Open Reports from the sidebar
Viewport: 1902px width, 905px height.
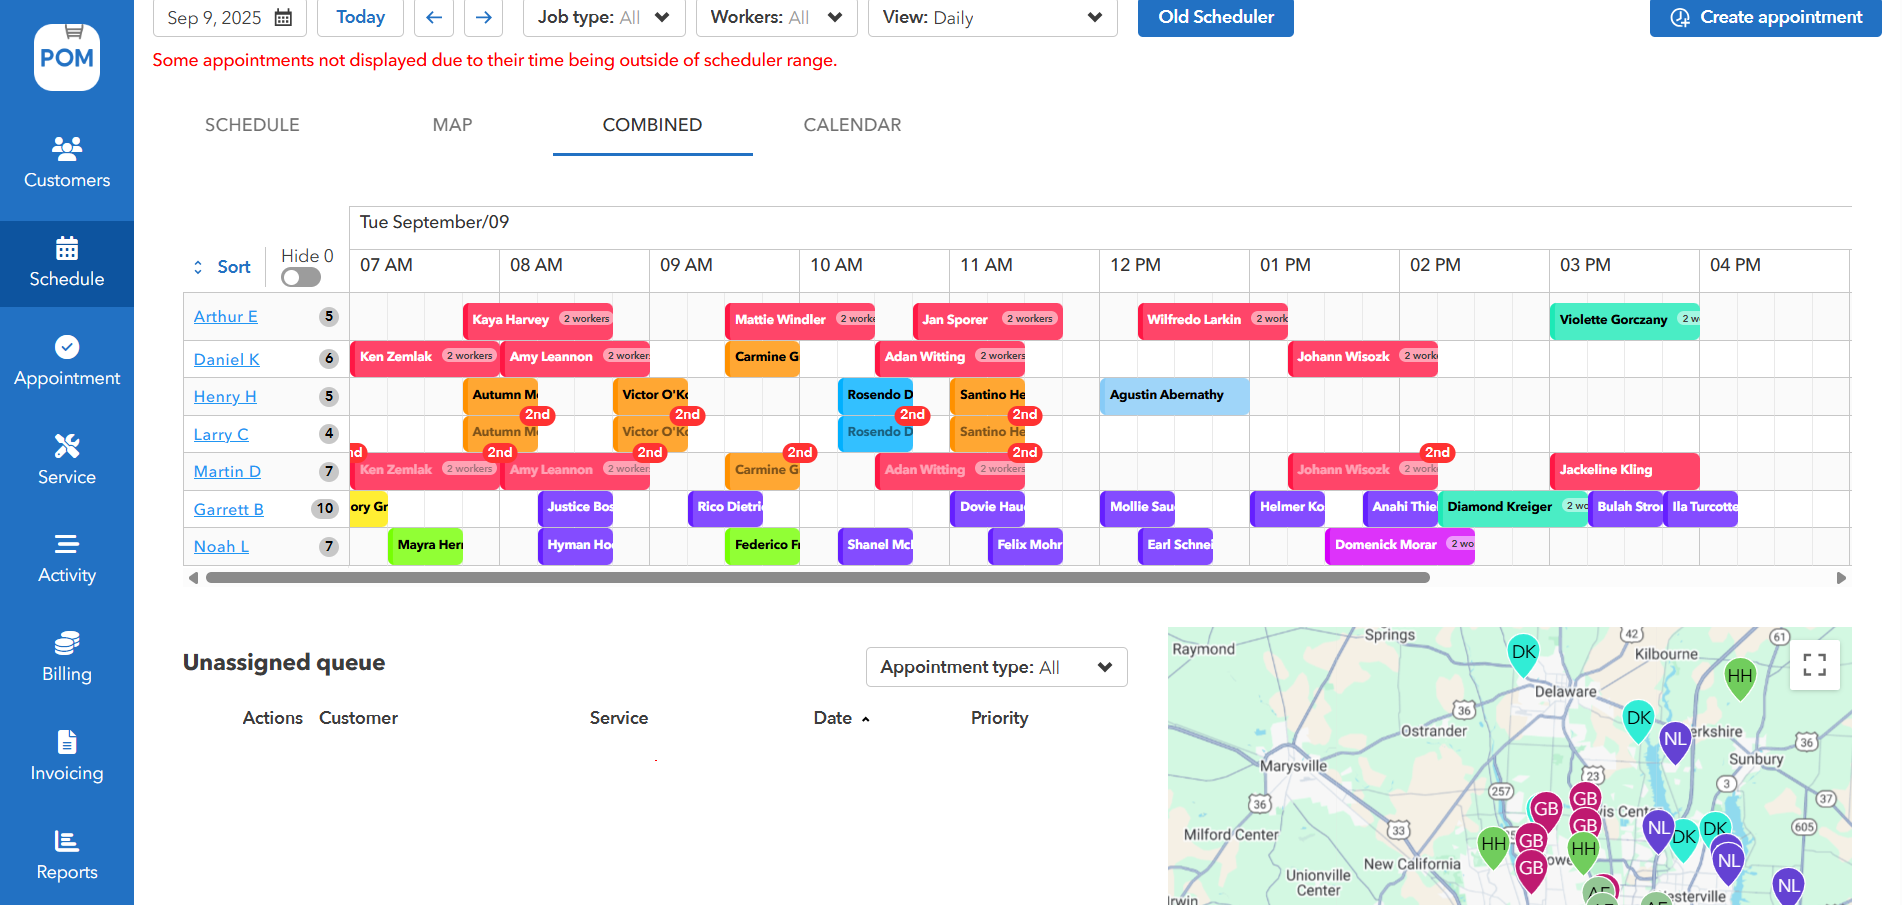coord(67,855)
